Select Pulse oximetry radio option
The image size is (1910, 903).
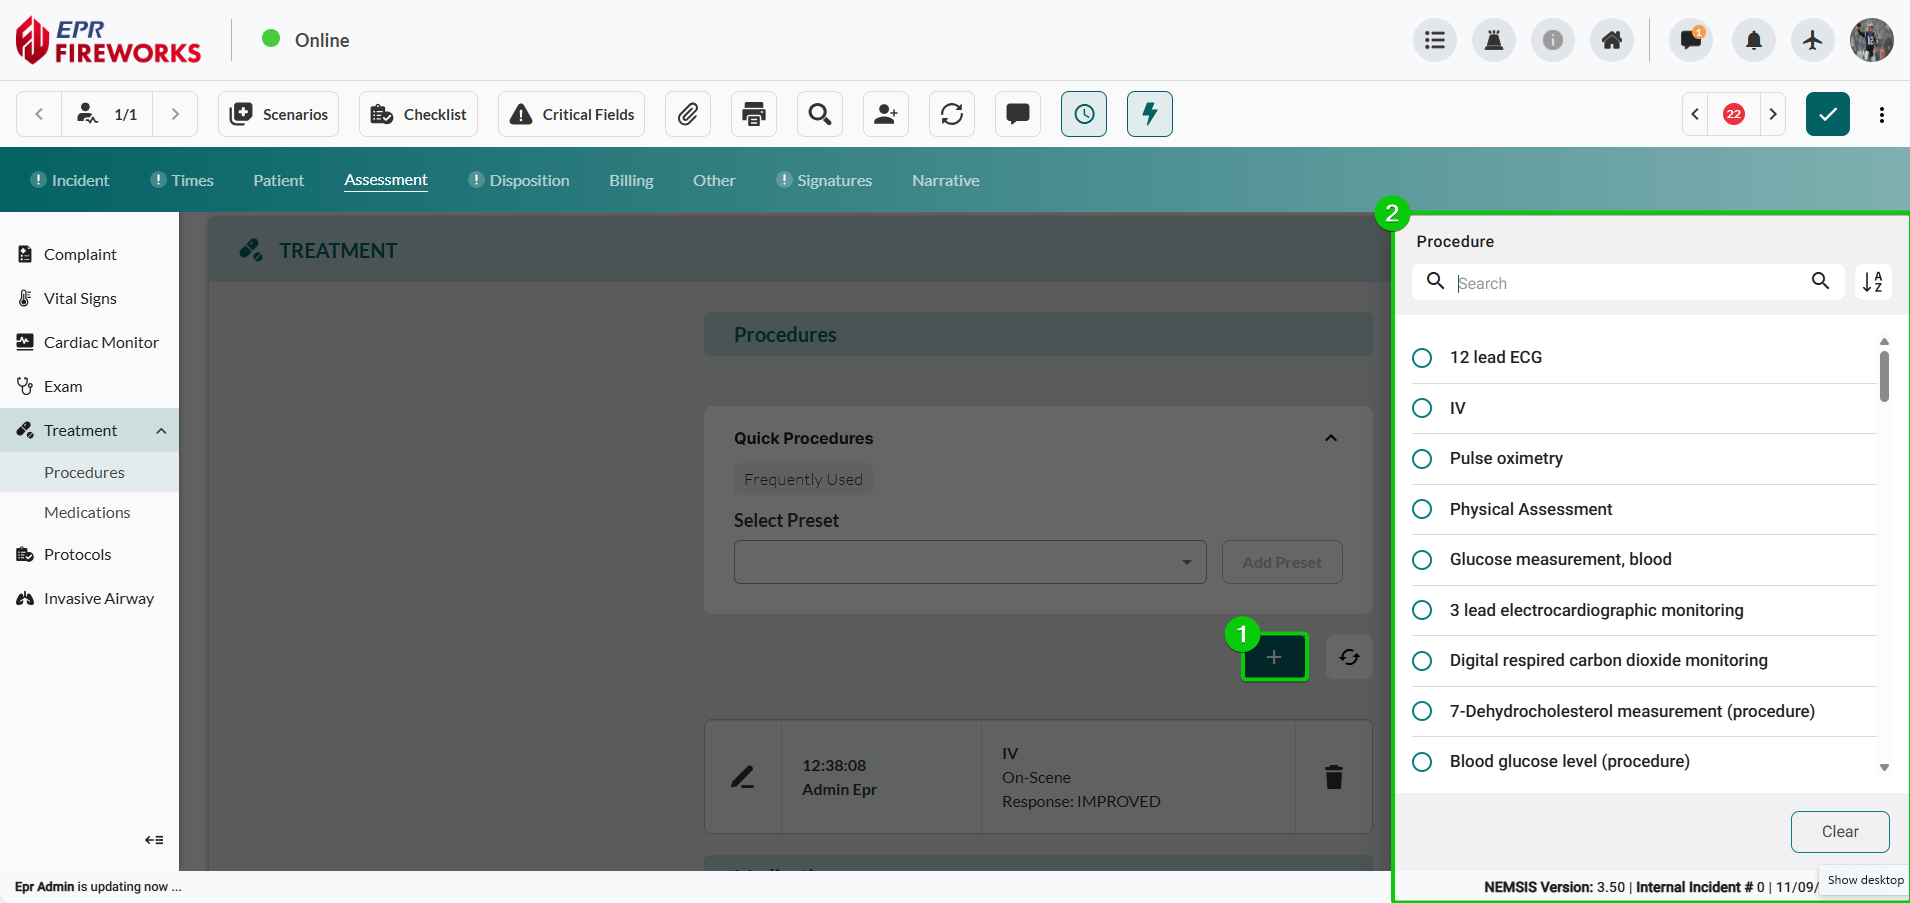[x=1422, y=459]
